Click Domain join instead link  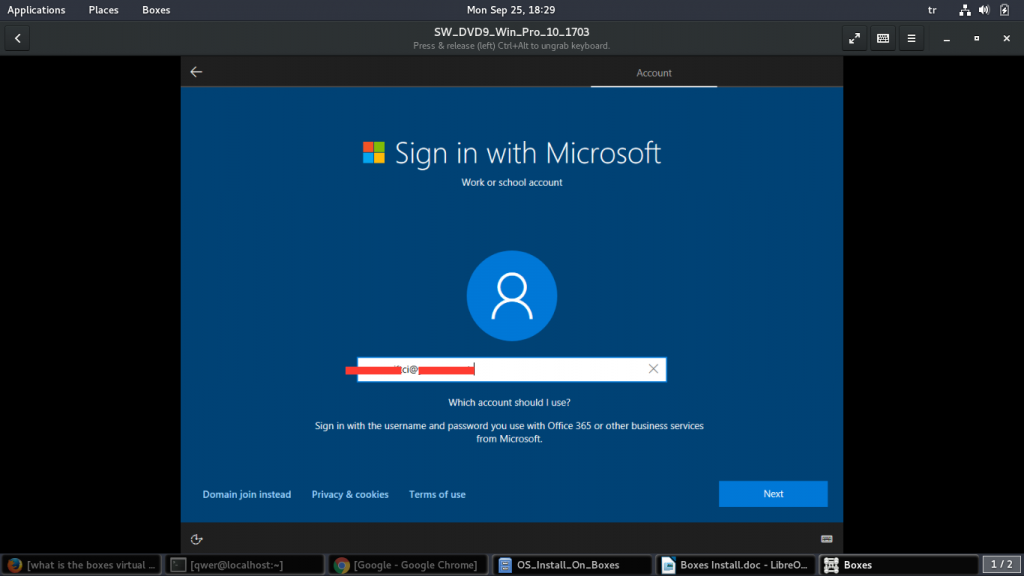(247, 494)
